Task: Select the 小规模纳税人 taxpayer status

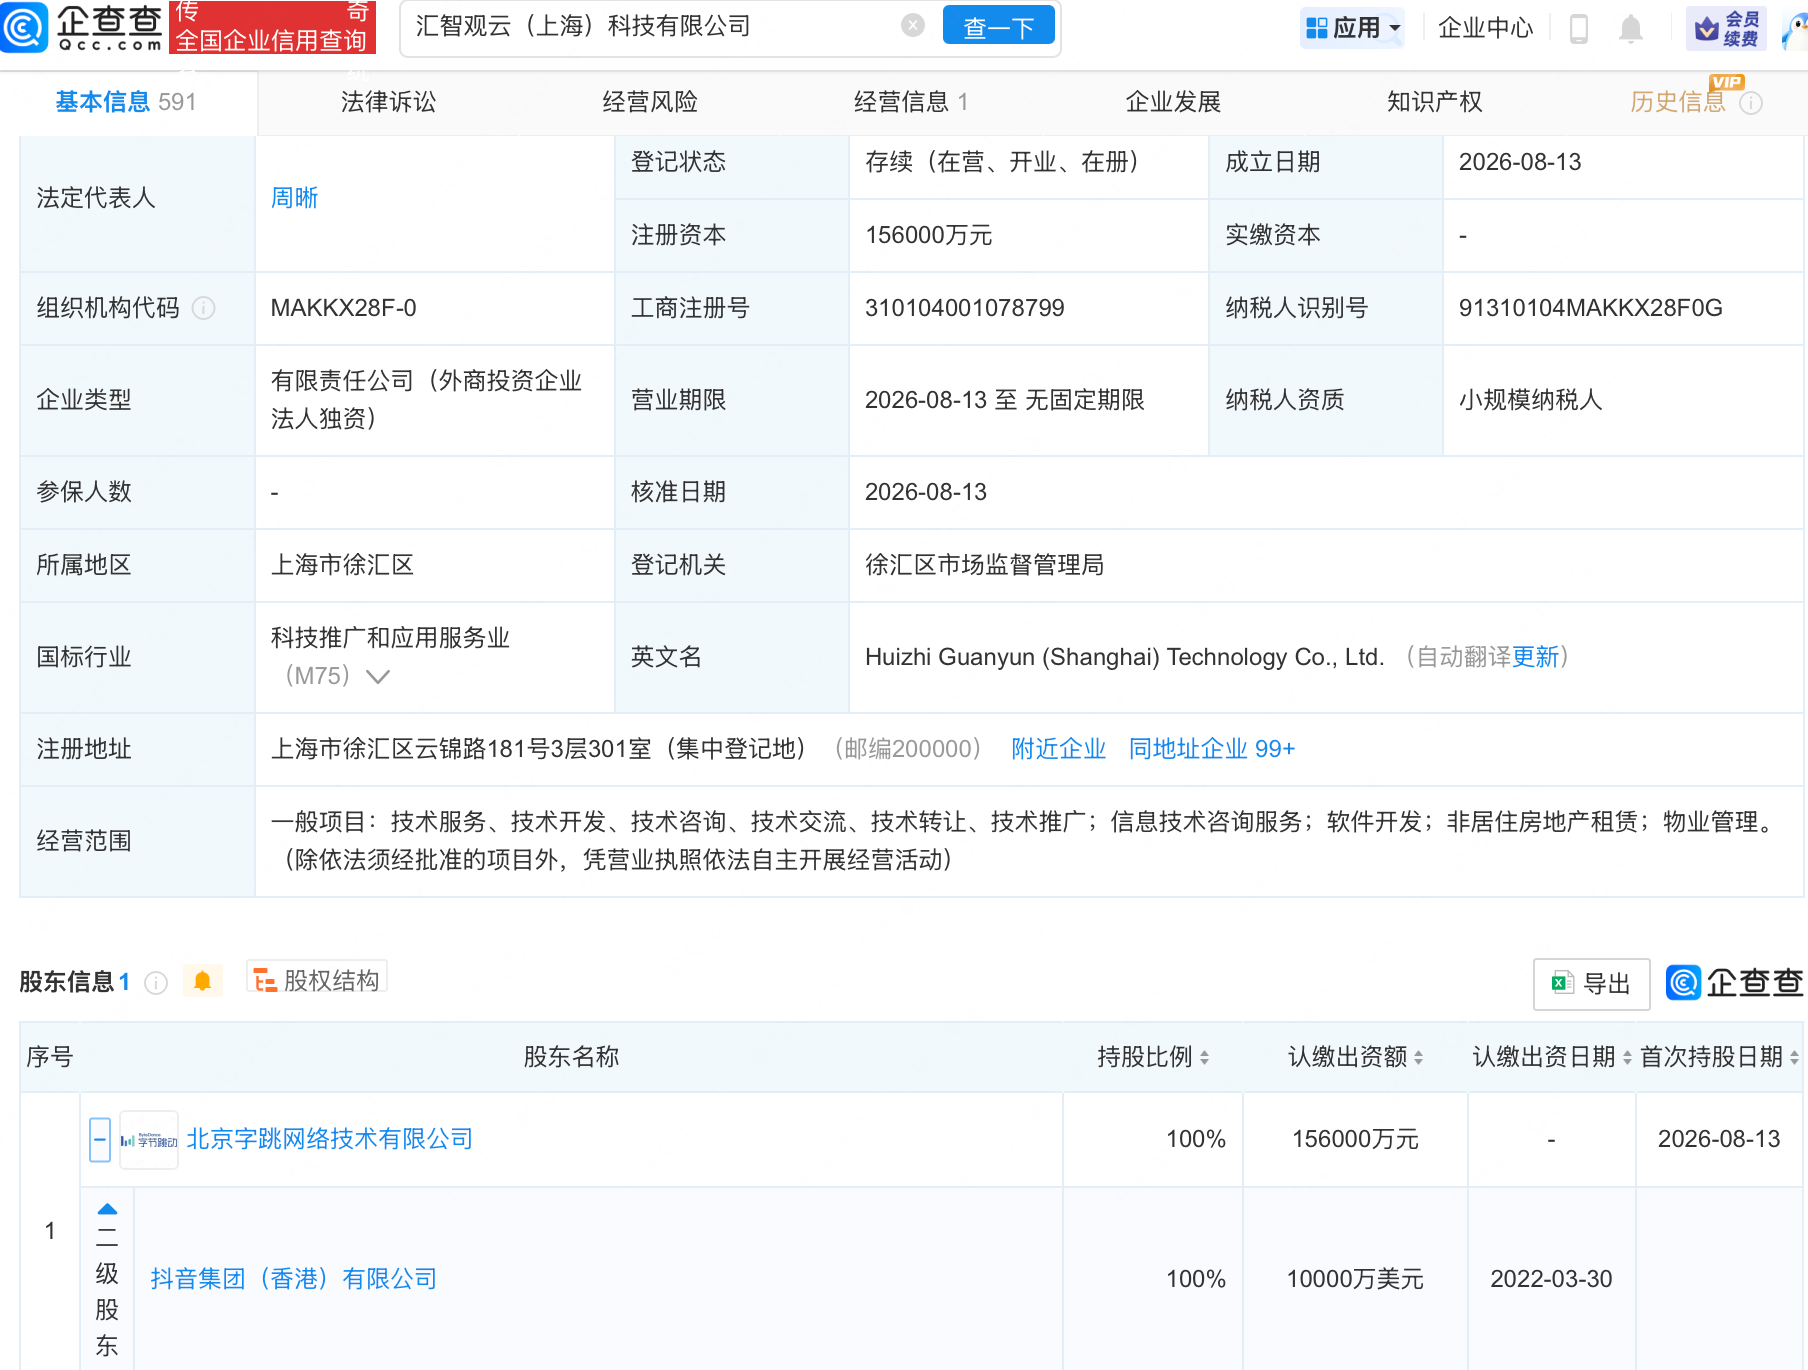Action: (1530, 400)
